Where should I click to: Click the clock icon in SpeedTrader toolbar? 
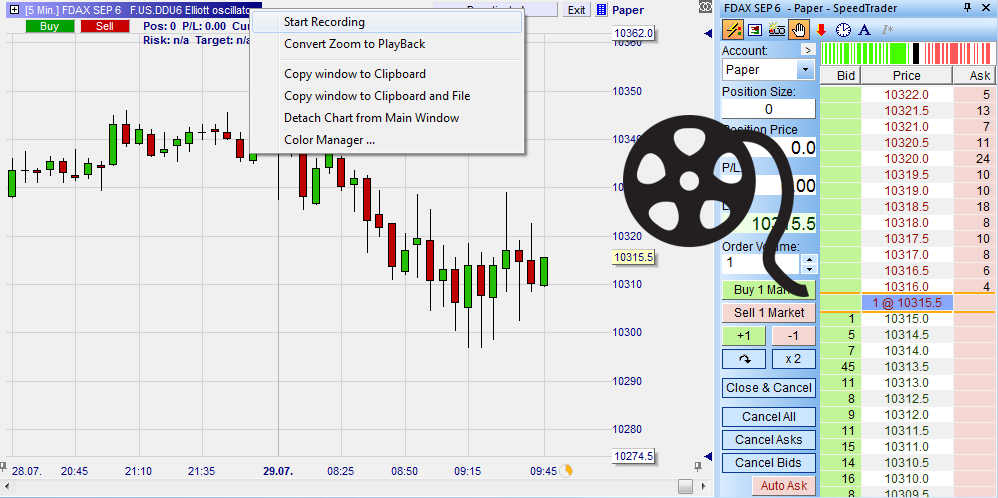[x=843, y=29]
